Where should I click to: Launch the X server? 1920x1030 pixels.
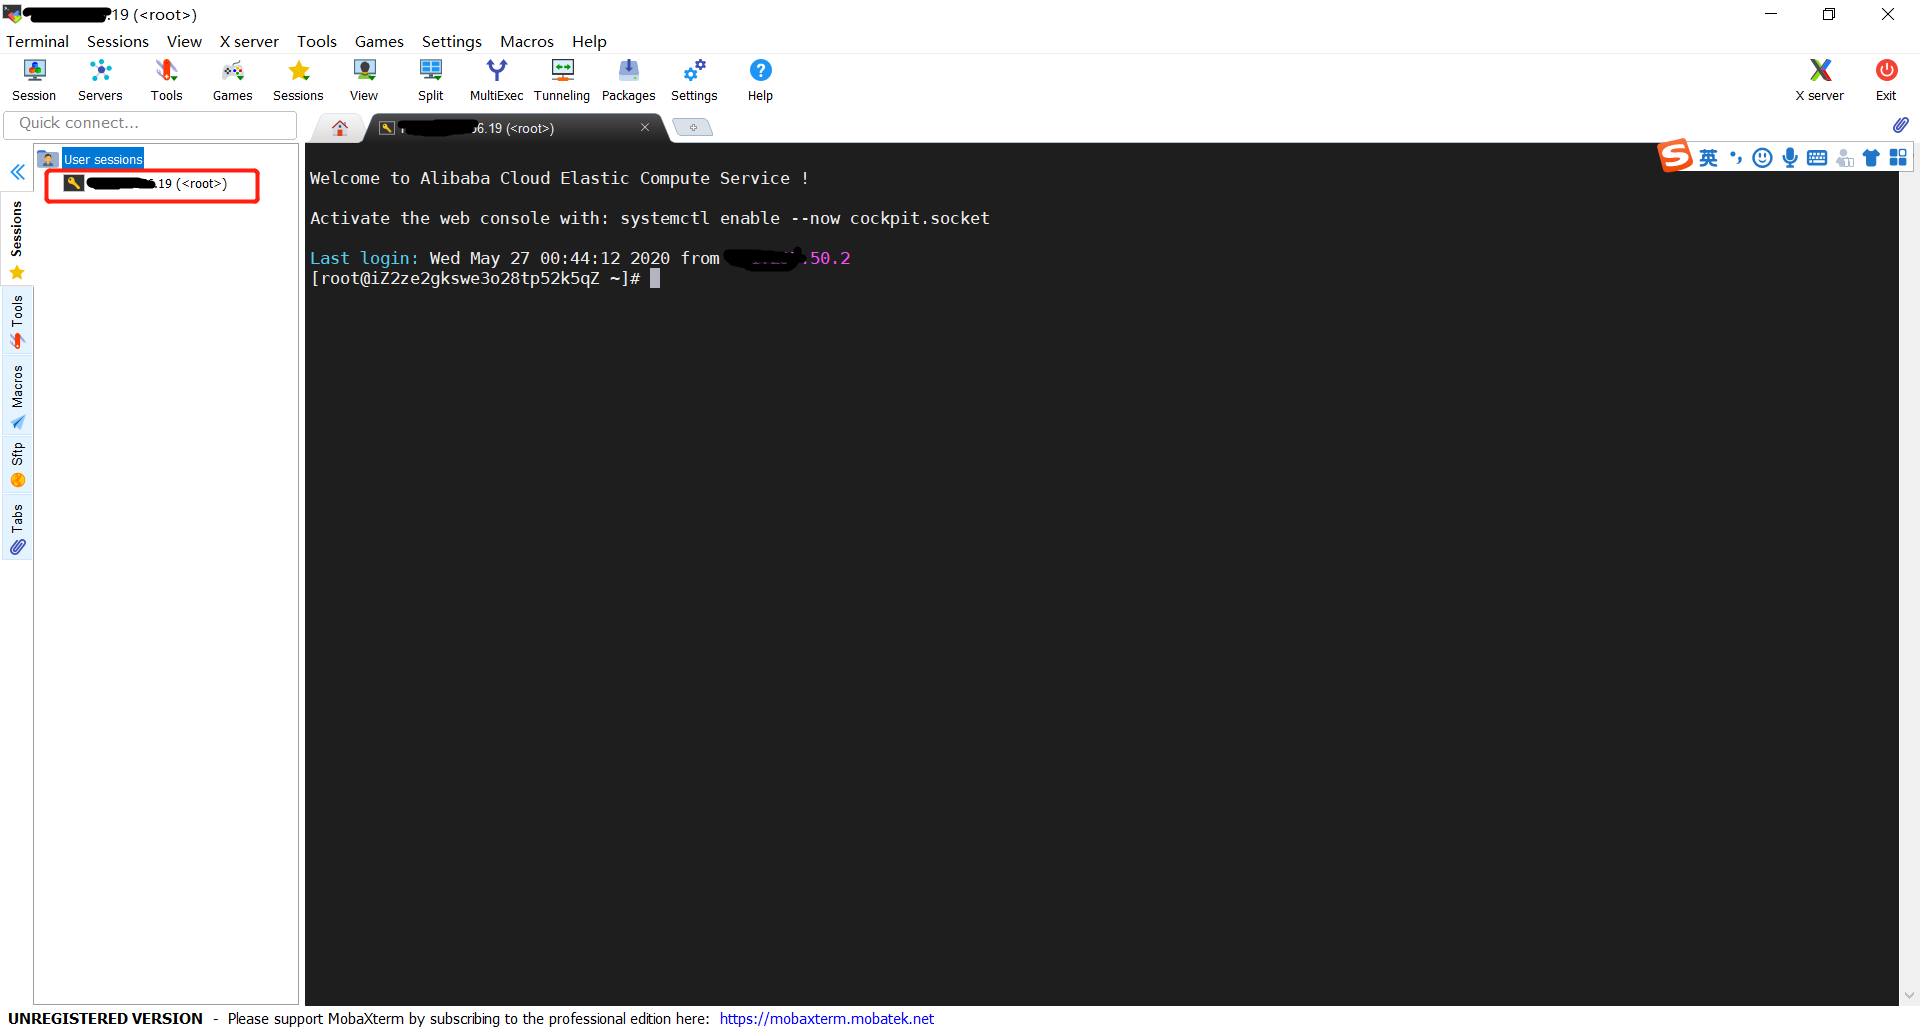(1818, 79)
